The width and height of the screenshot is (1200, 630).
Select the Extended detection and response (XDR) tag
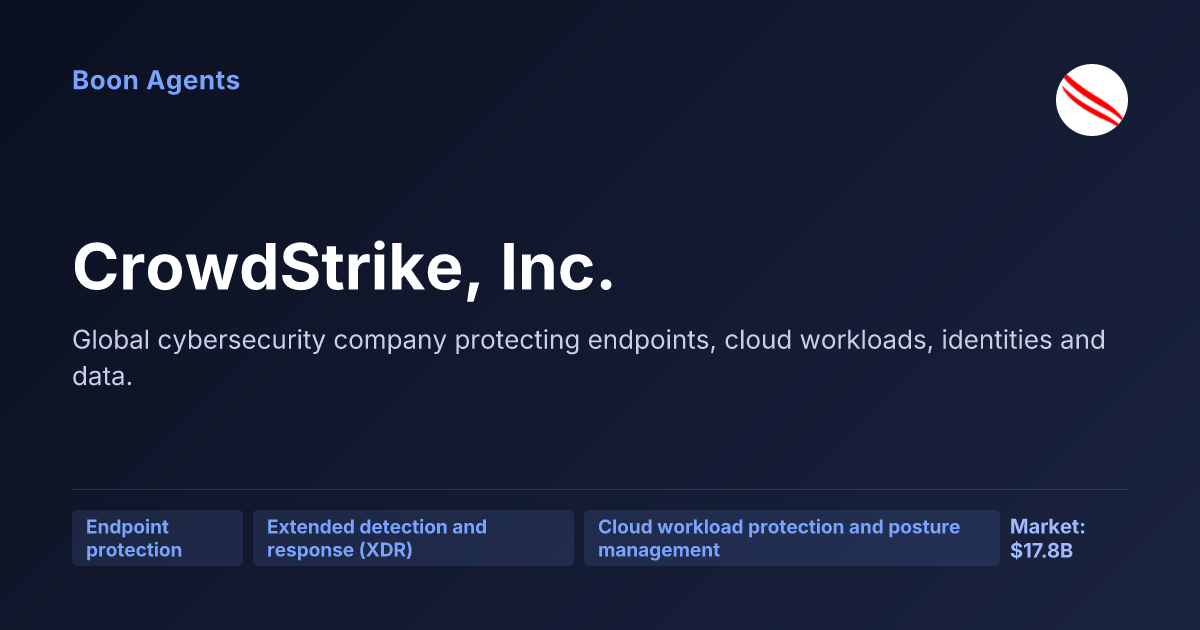point(413,538)
